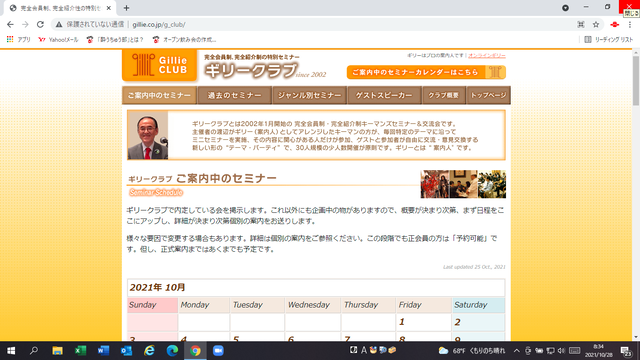Screen dimensions: 640x360
Task: Click the QR code icon in the address bar
Action: pyautogui.click(x=581, y=24)
